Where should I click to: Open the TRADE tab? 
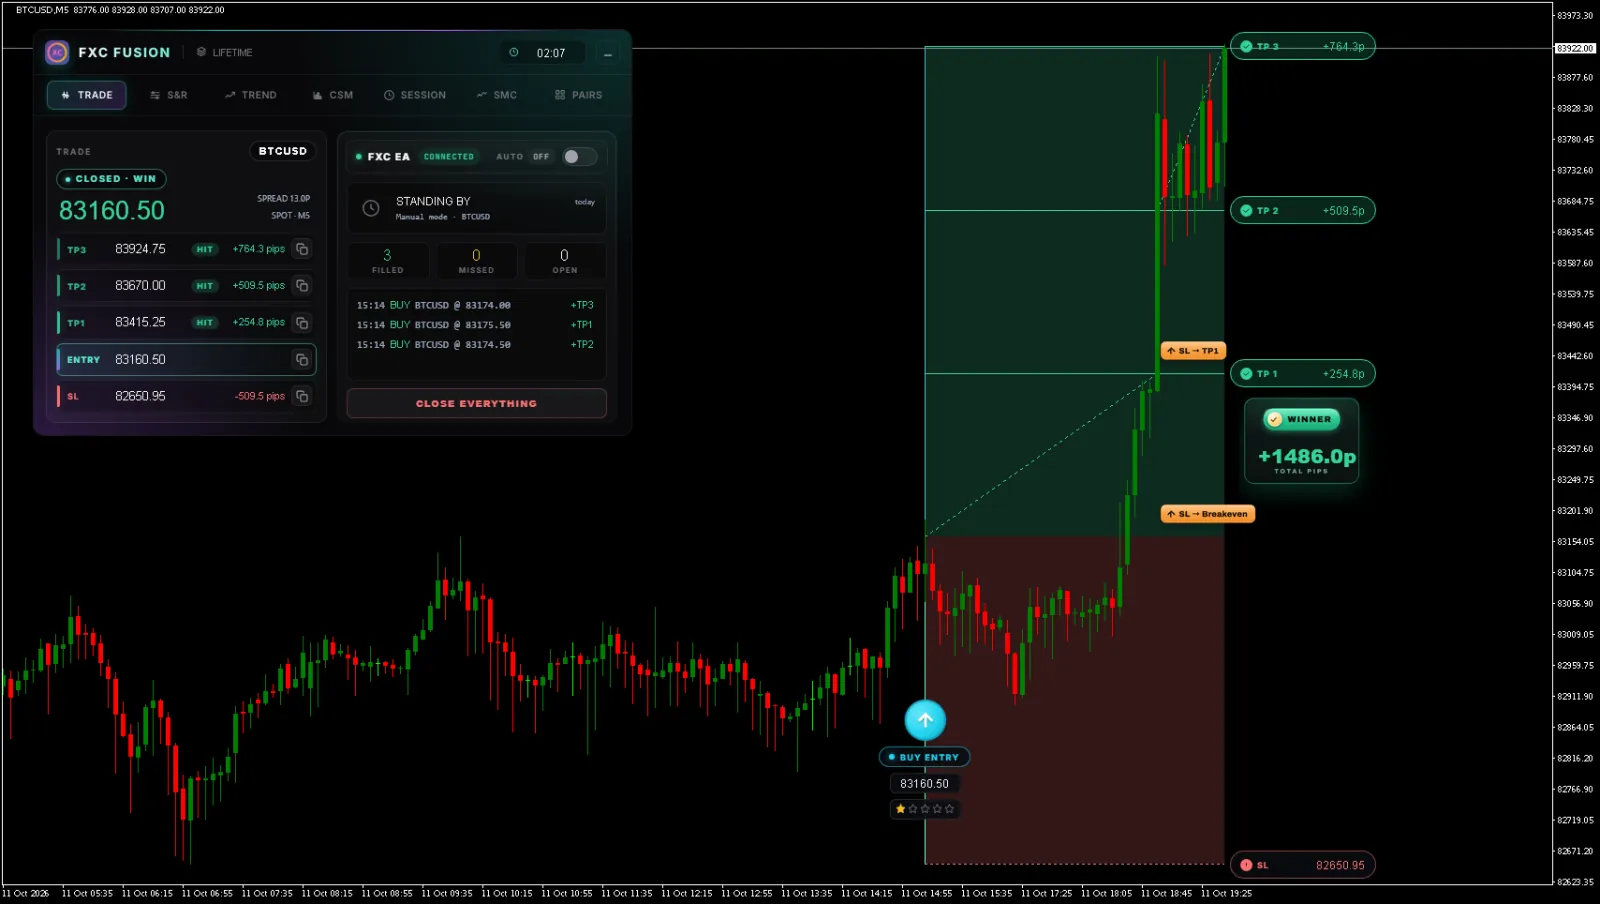point(87,95)
